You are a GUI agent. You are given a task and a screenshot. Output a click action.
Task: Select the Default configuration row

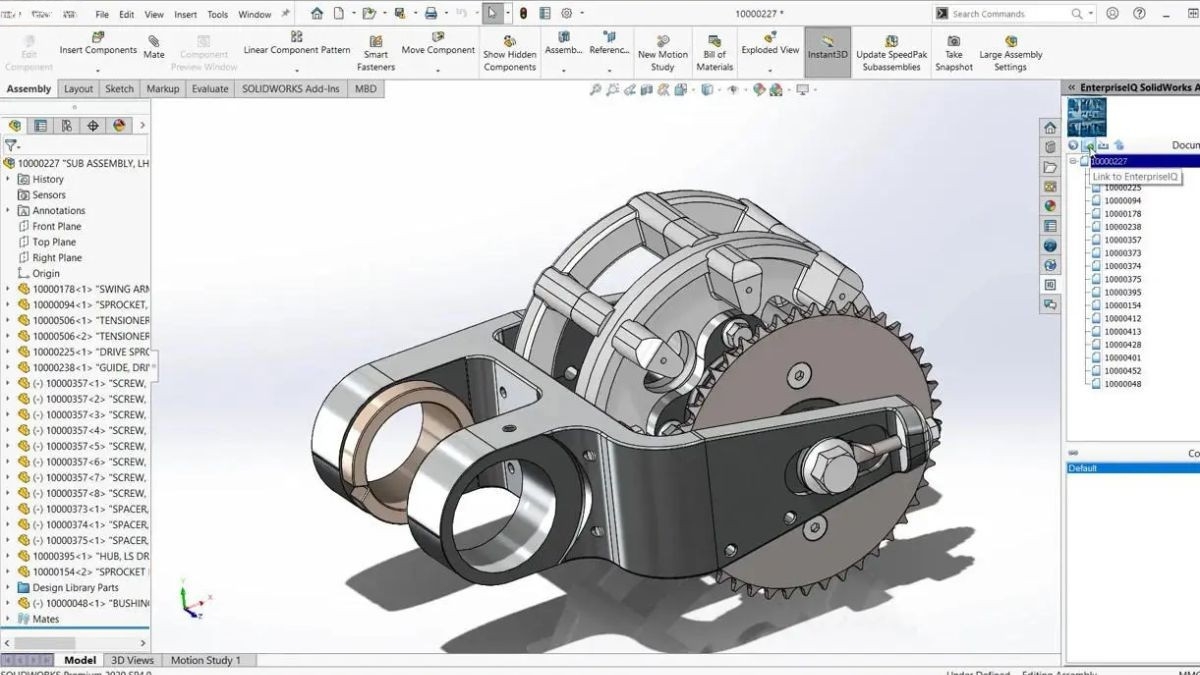click(1133, 468)
